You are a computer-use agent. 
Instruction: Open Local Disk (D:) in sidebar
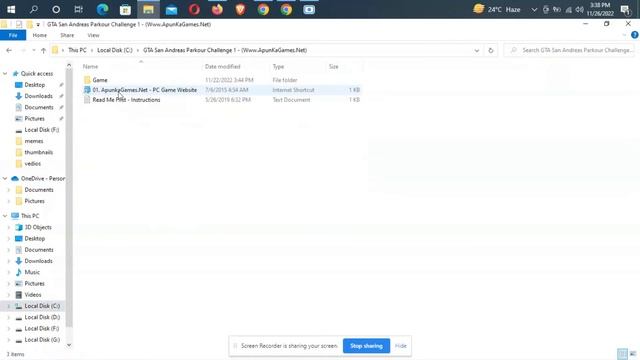point(42,317)
